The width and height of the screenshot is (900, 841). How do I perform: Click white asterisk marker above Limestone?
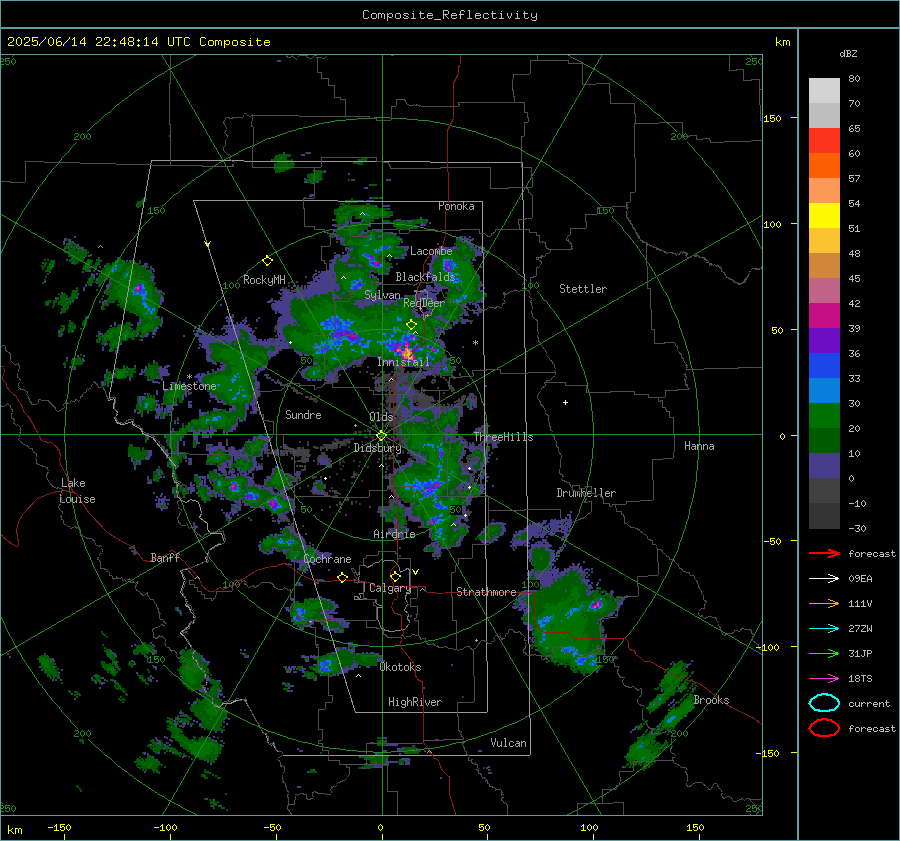click(189, 377)
